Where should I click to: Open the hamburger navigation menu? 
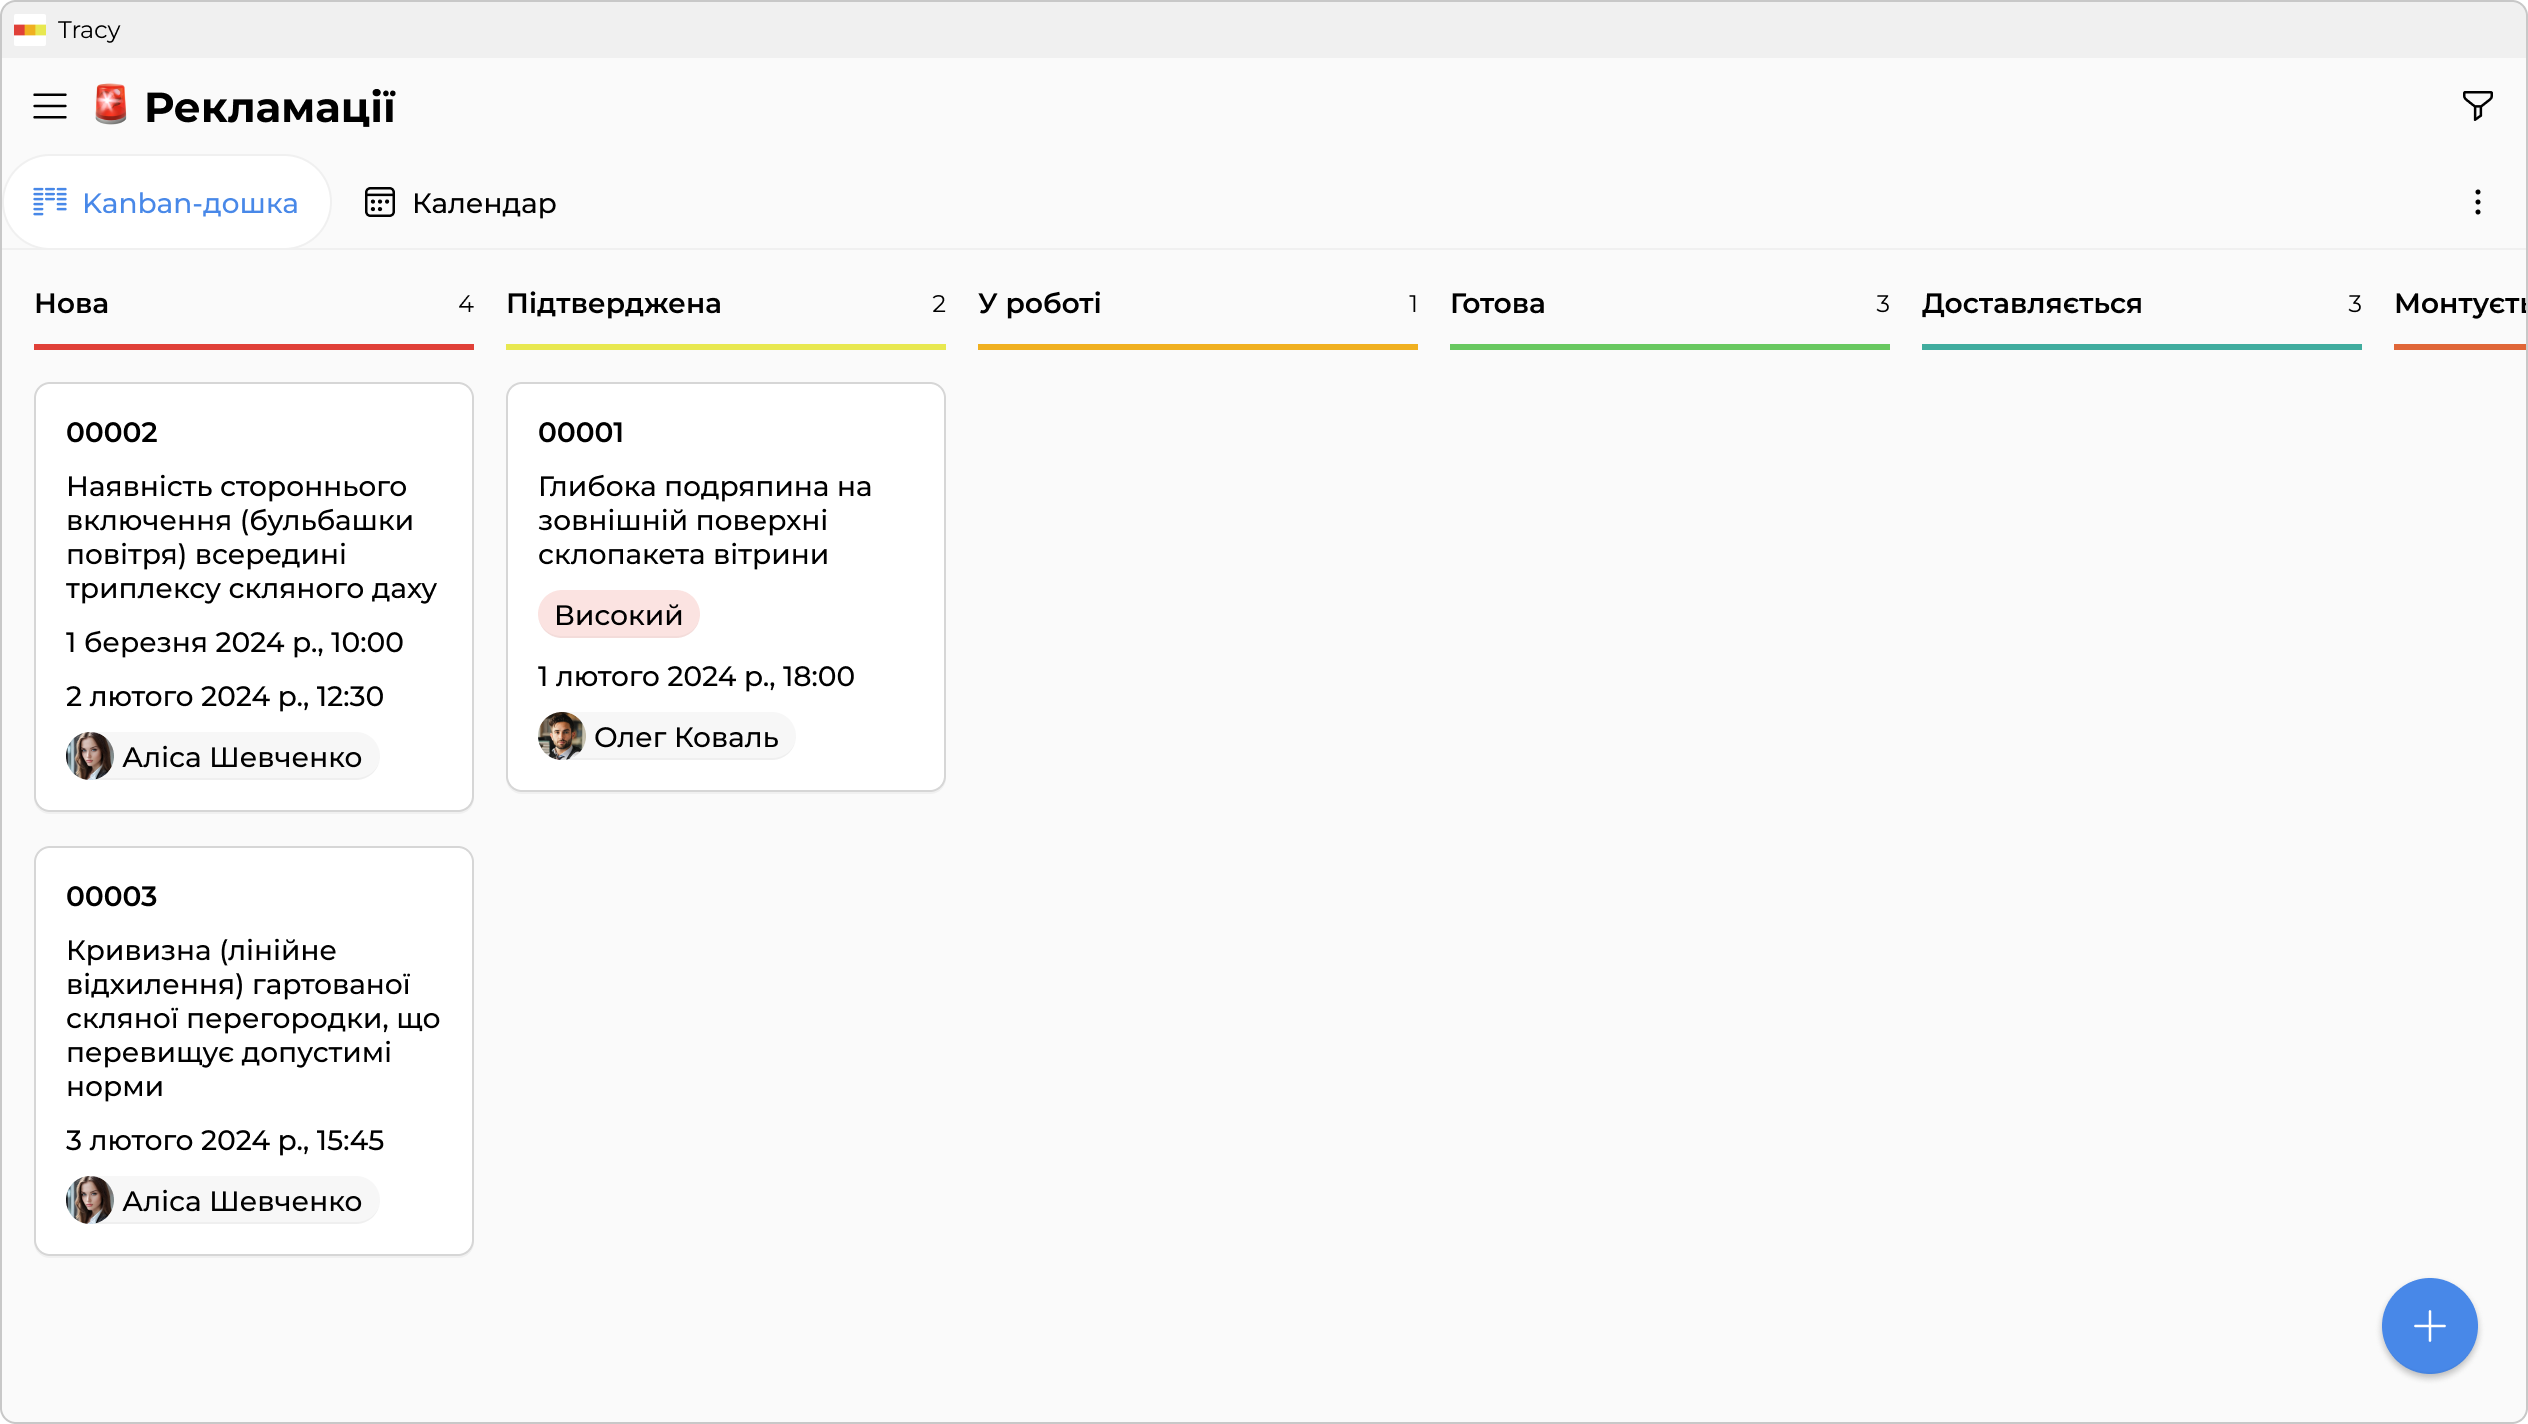pos(50,106)
